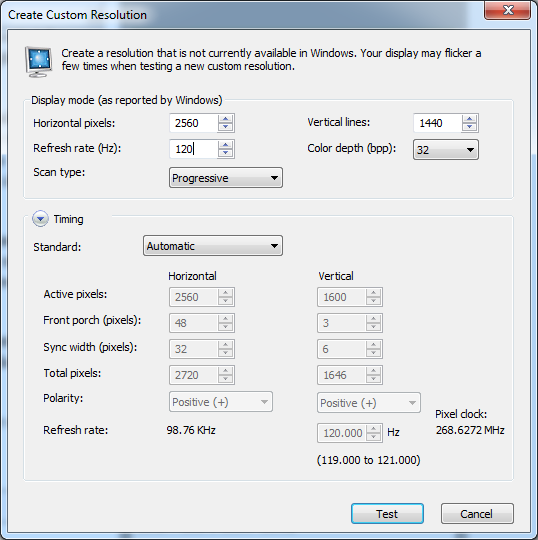The width and height of the screenshot is (538, 540).
Task: Open the horizontal Polarity Positive dropdown
Action: (x=221, y=402)
